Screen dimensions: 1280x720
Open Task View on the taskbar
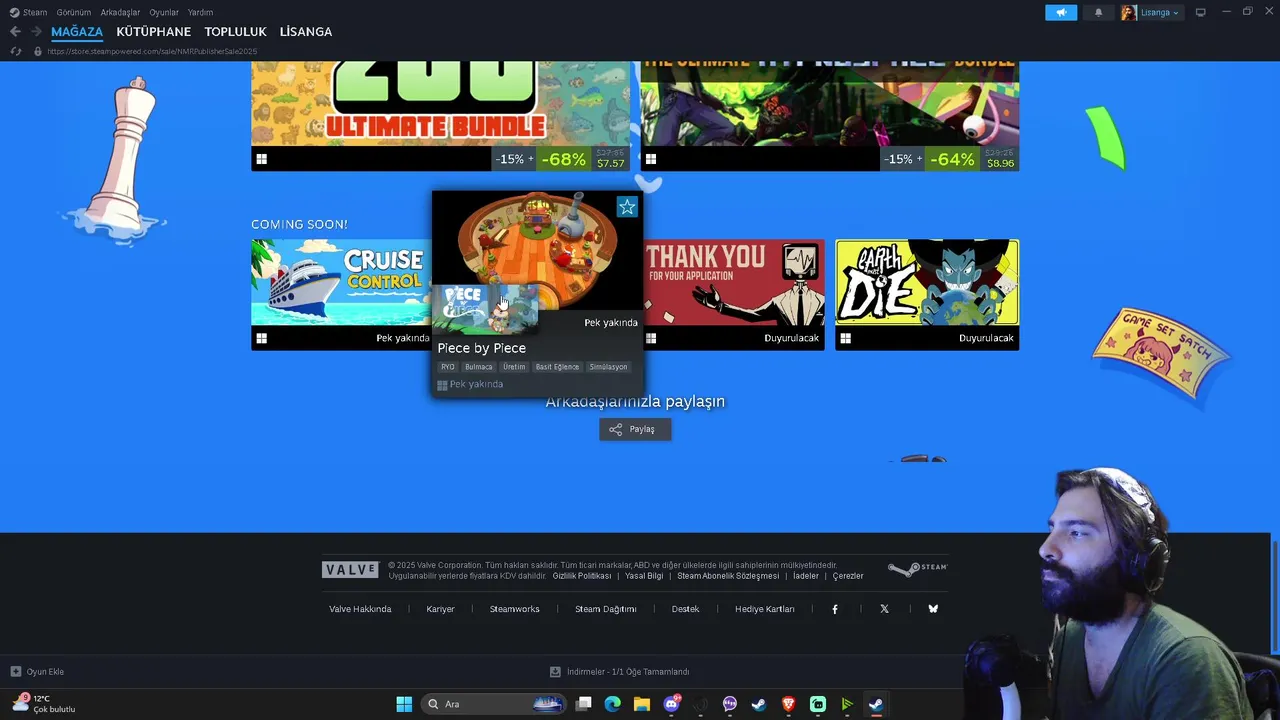[584, 704]
